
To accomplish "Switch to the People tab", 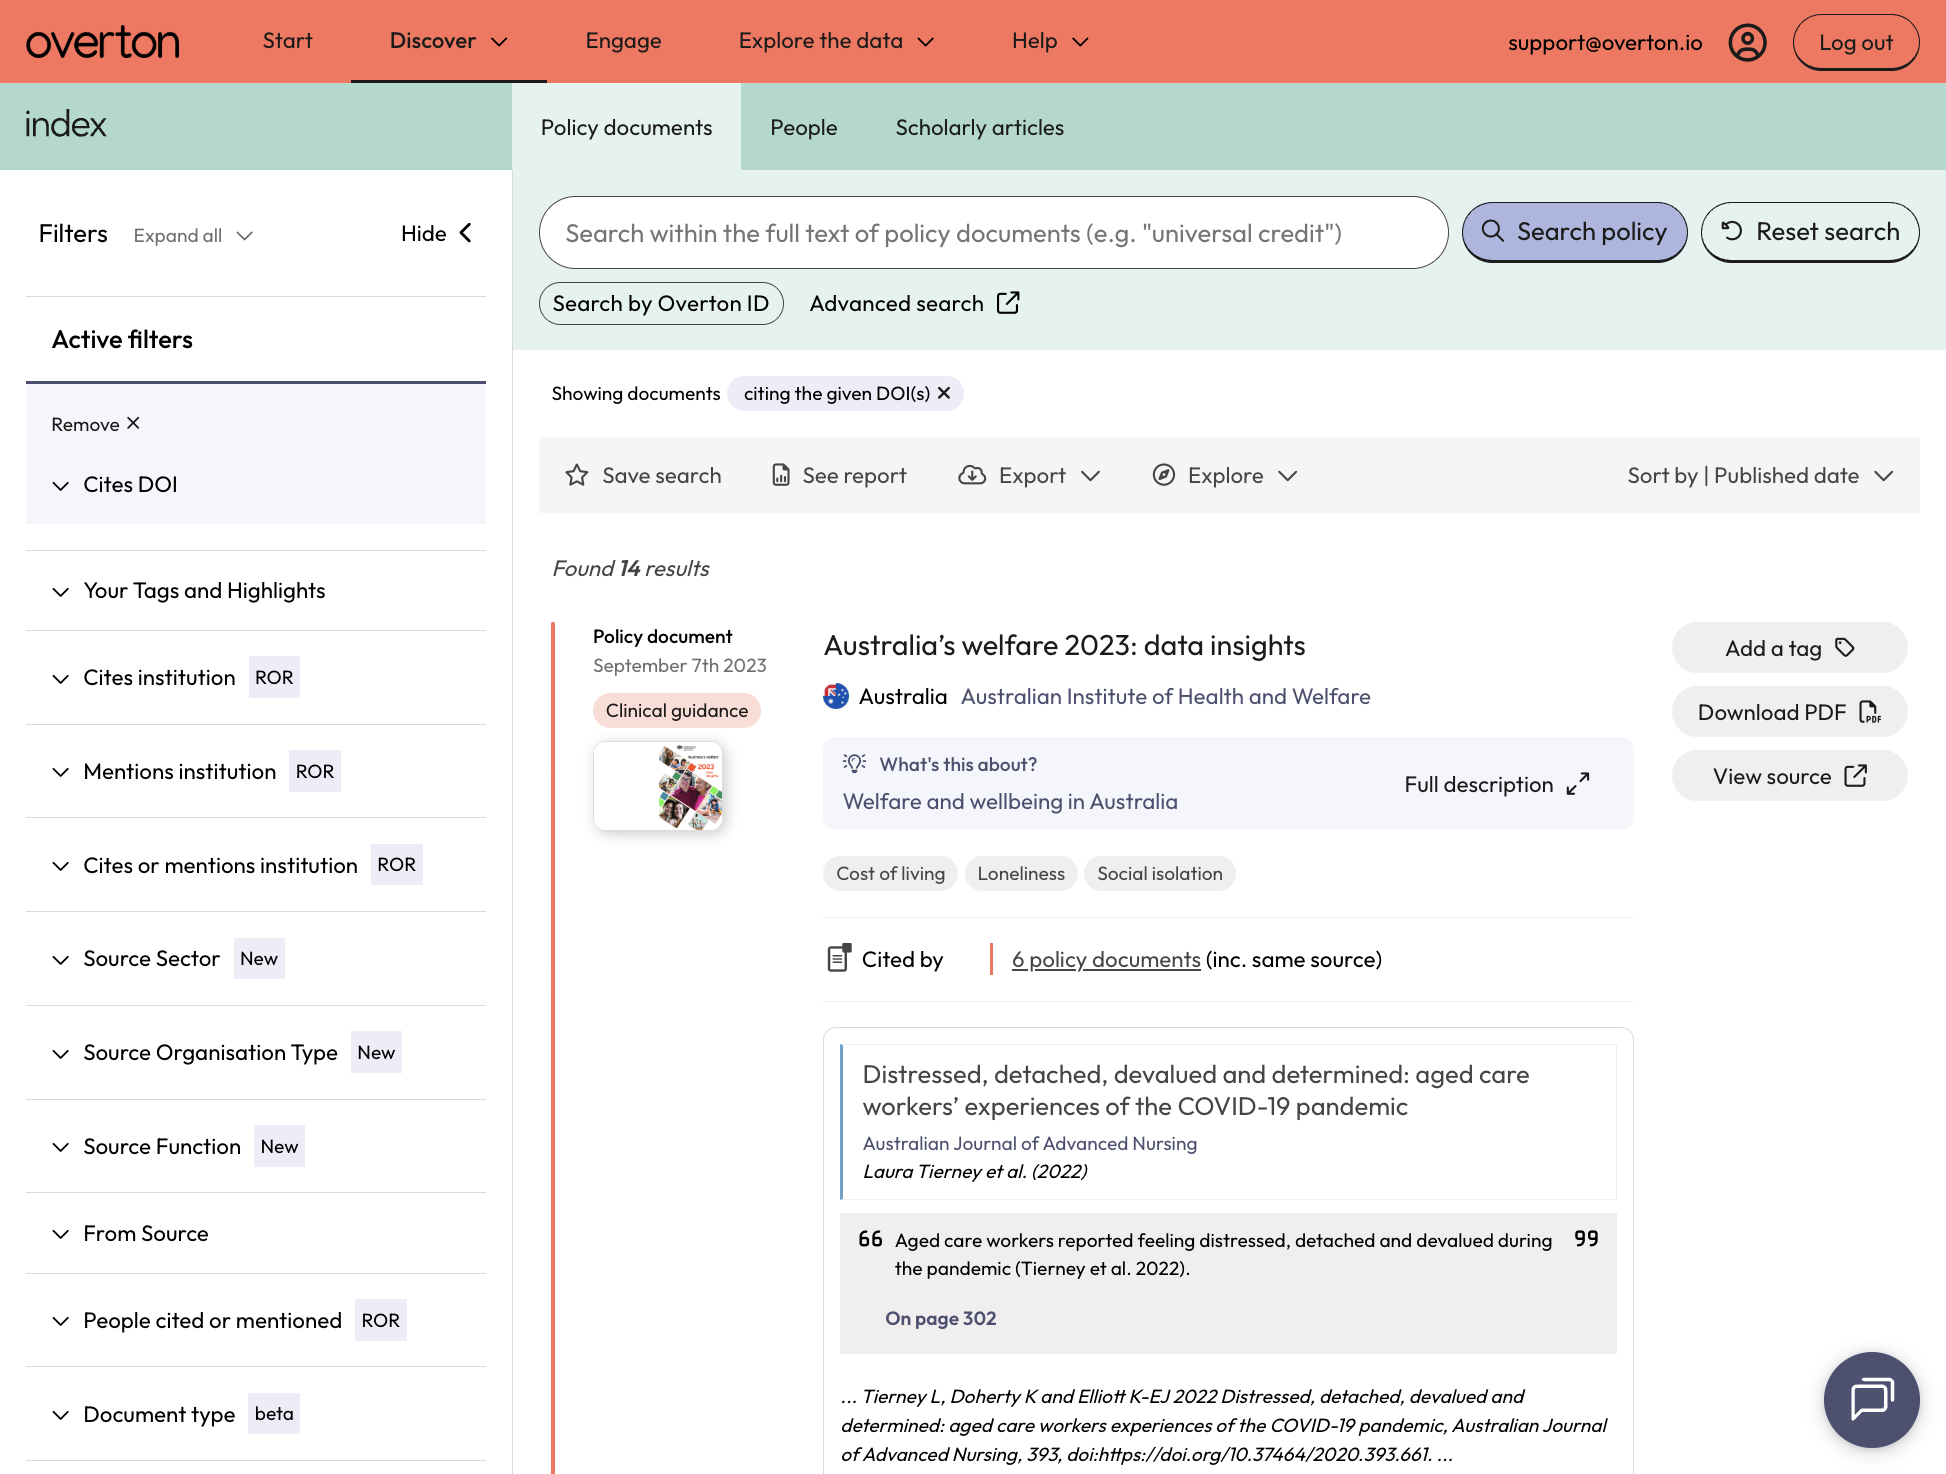I will tap(803, 127).
